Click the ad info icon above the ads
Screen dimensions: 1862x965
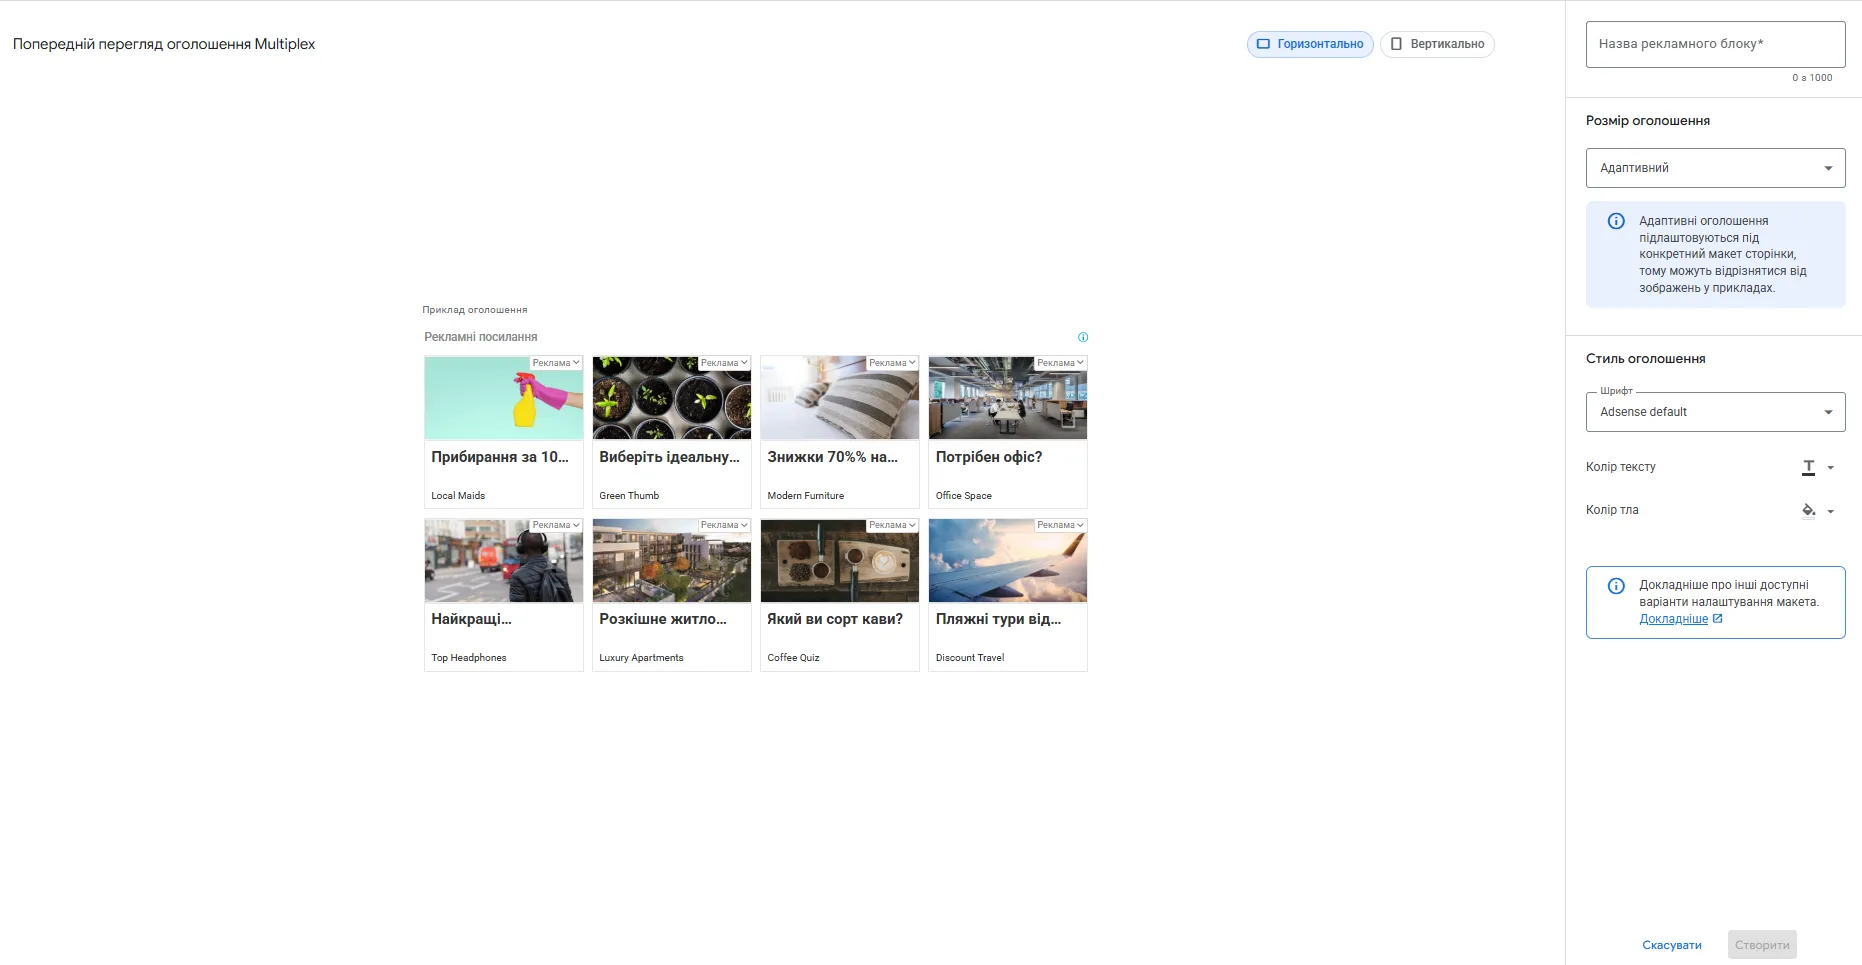[1083, 337]
